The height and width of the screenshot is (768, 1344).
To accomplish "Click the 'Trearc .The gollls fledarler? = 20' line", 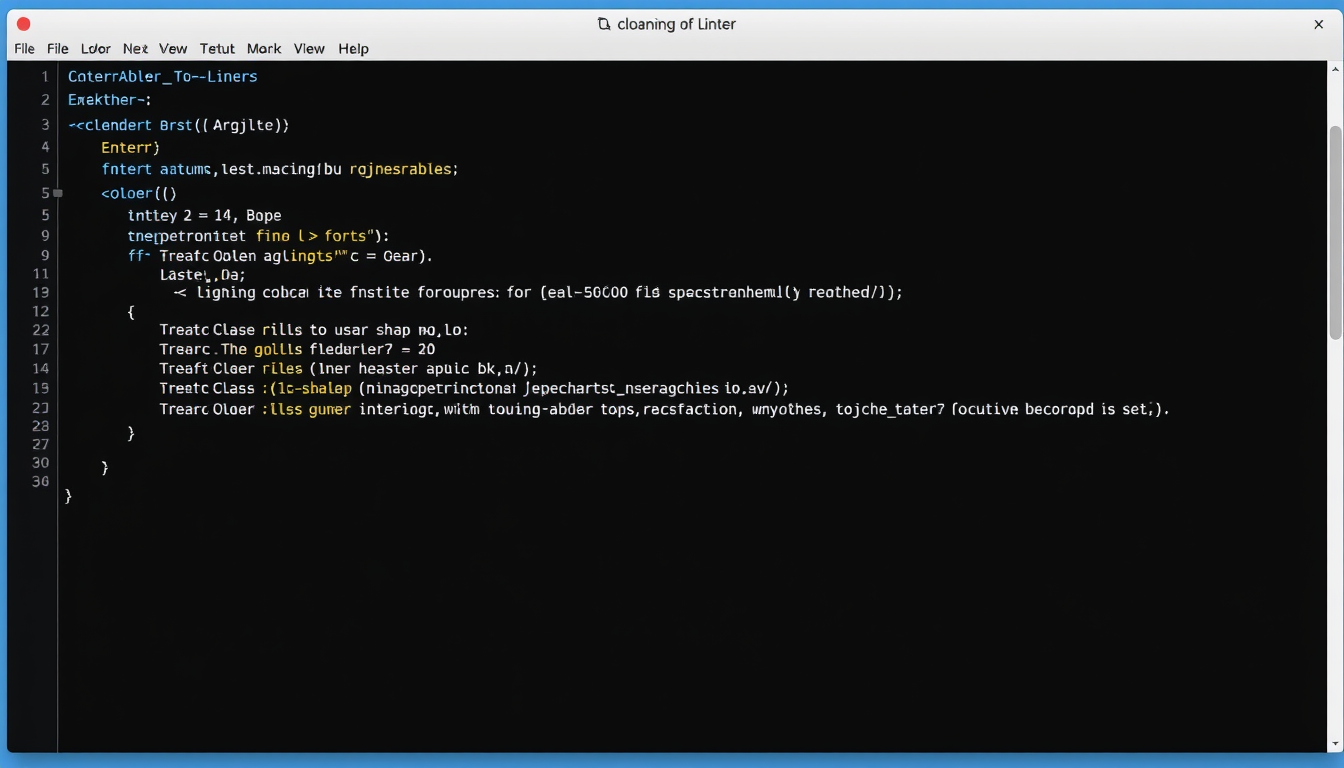I will [297, 349].
